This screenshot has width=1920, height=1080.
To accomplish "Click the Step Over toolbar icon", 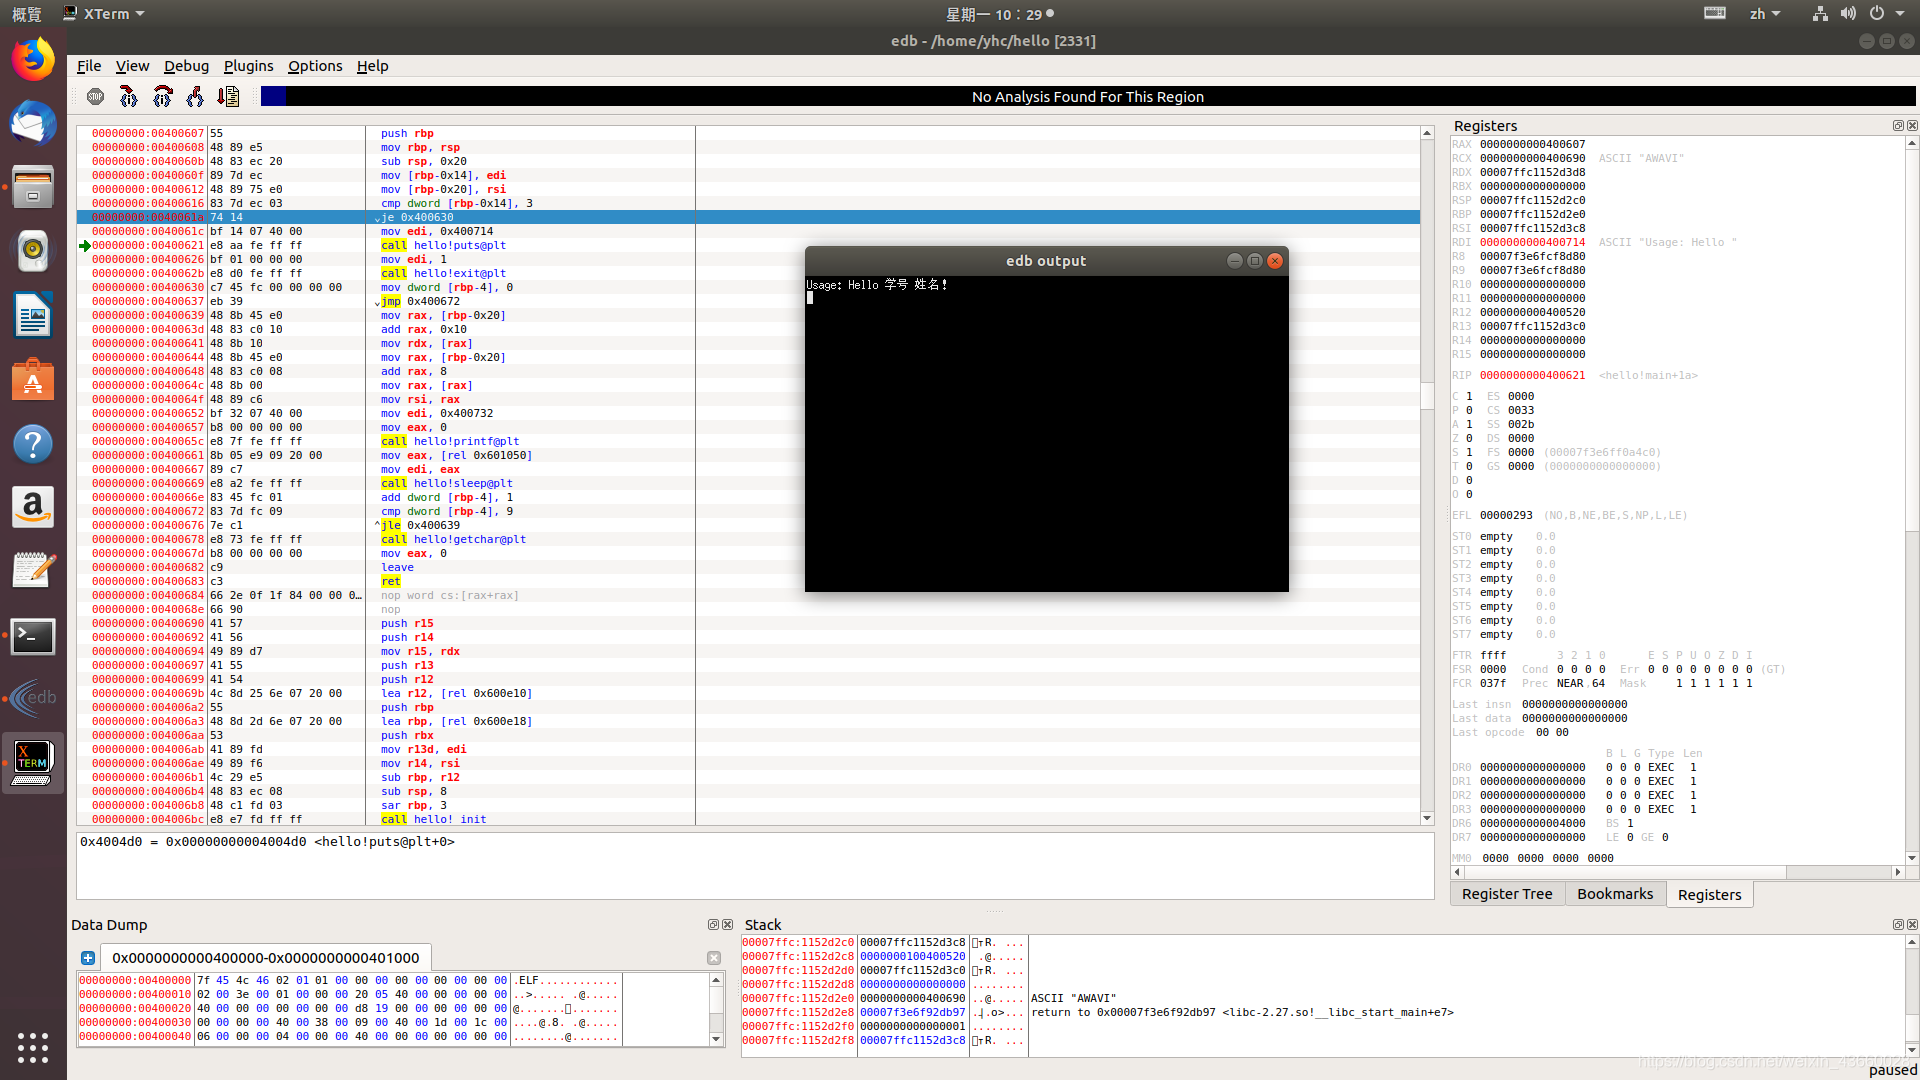I will (x=162, y=97).
